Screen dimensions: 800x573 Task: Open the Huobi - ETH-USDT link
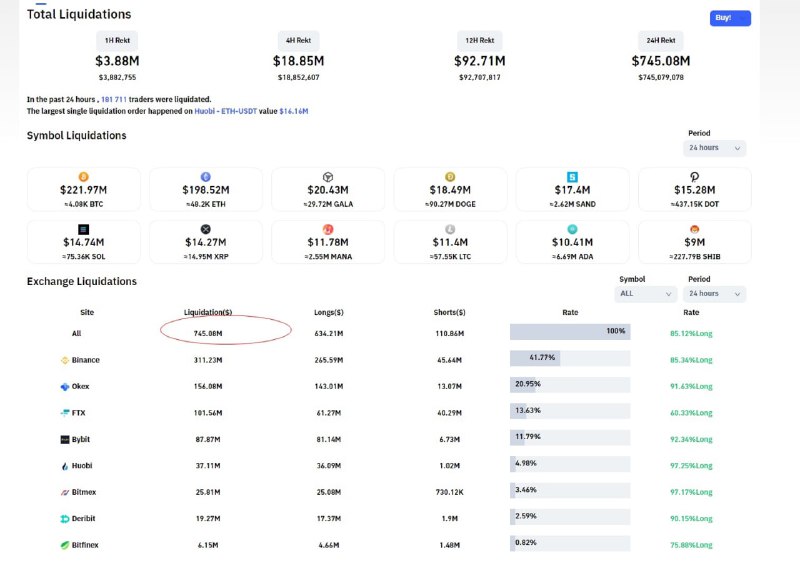(x=226, y=111)
